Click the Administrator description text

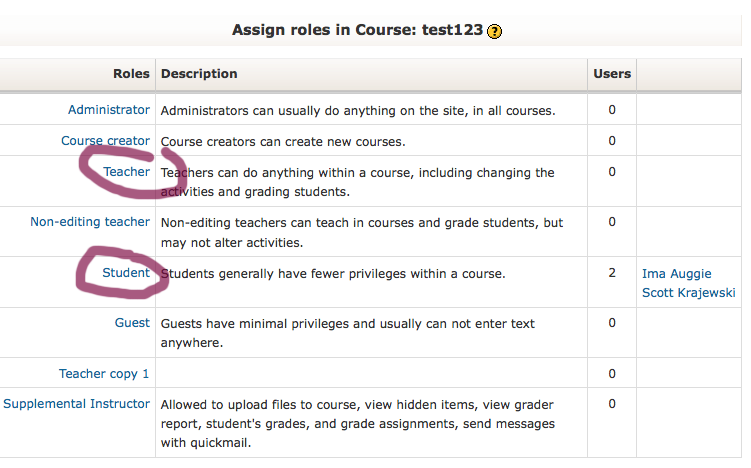[x=358, y=111]
